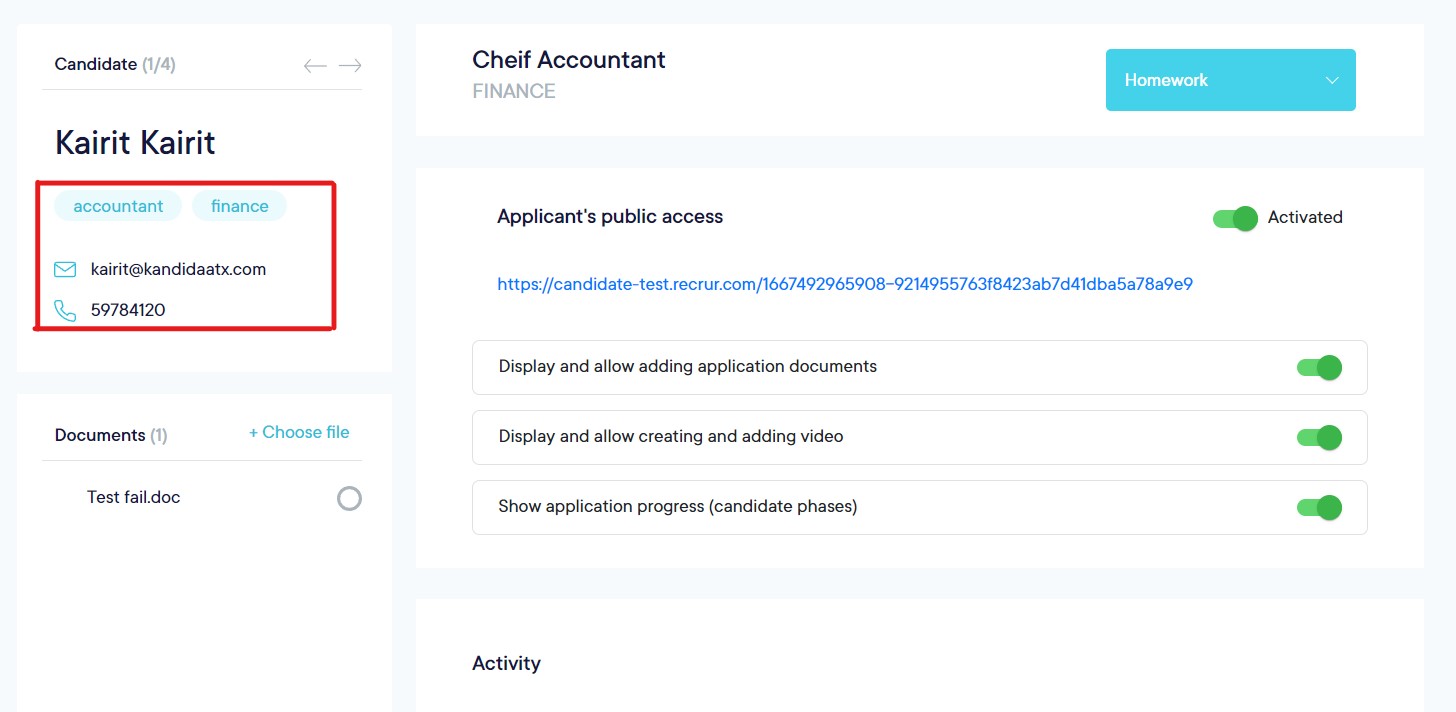Go to the previous candidate arrow
1456x712 pixels.
tap(315, 66)
